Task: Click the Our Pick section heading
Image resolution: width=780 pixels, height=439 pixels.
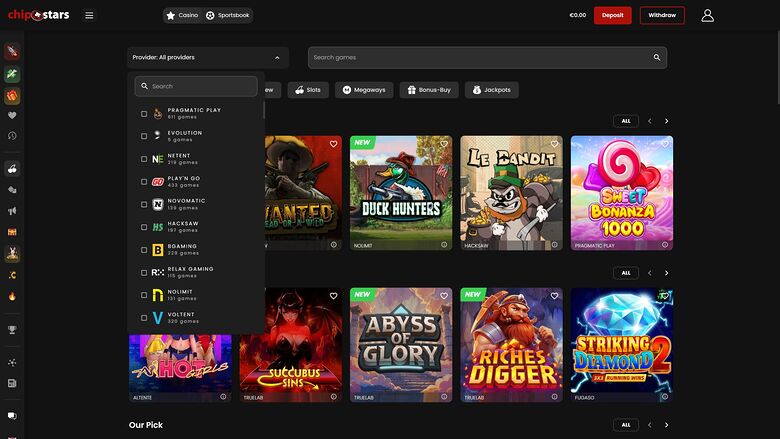Action: (x=146, y=425)
